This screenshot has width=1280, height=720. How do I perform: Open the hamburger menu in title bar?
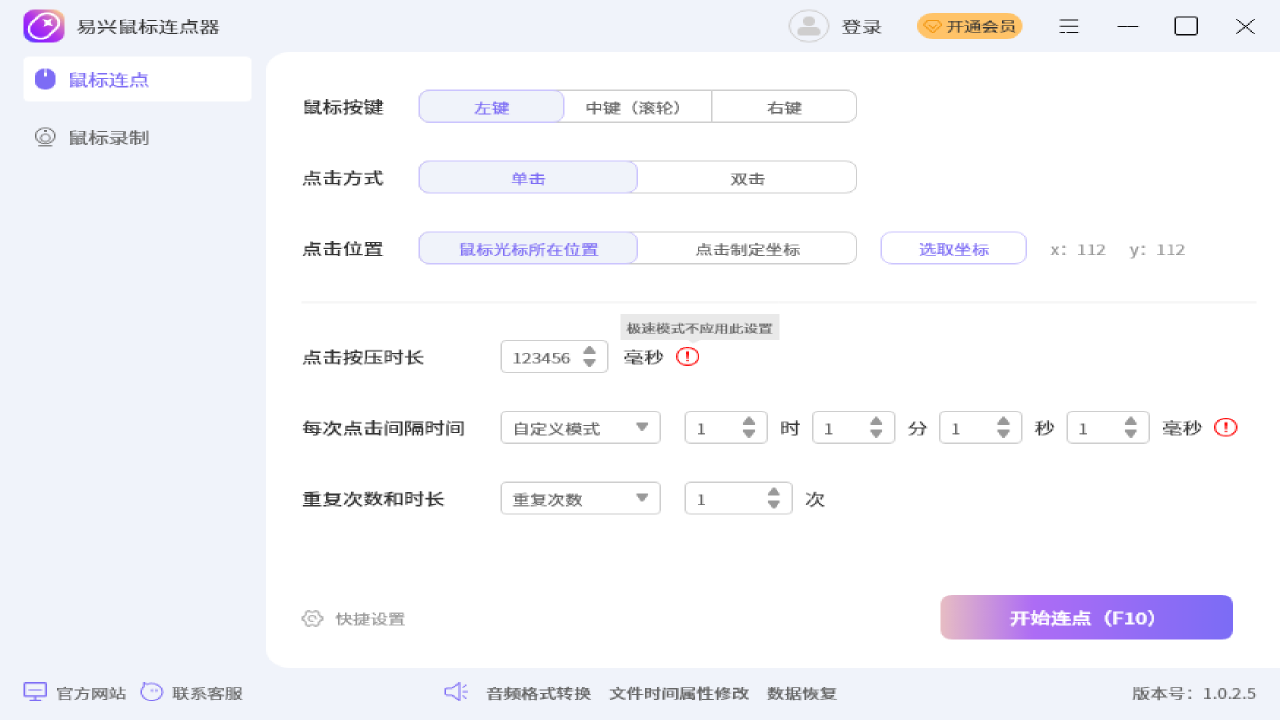(1069, 27)
